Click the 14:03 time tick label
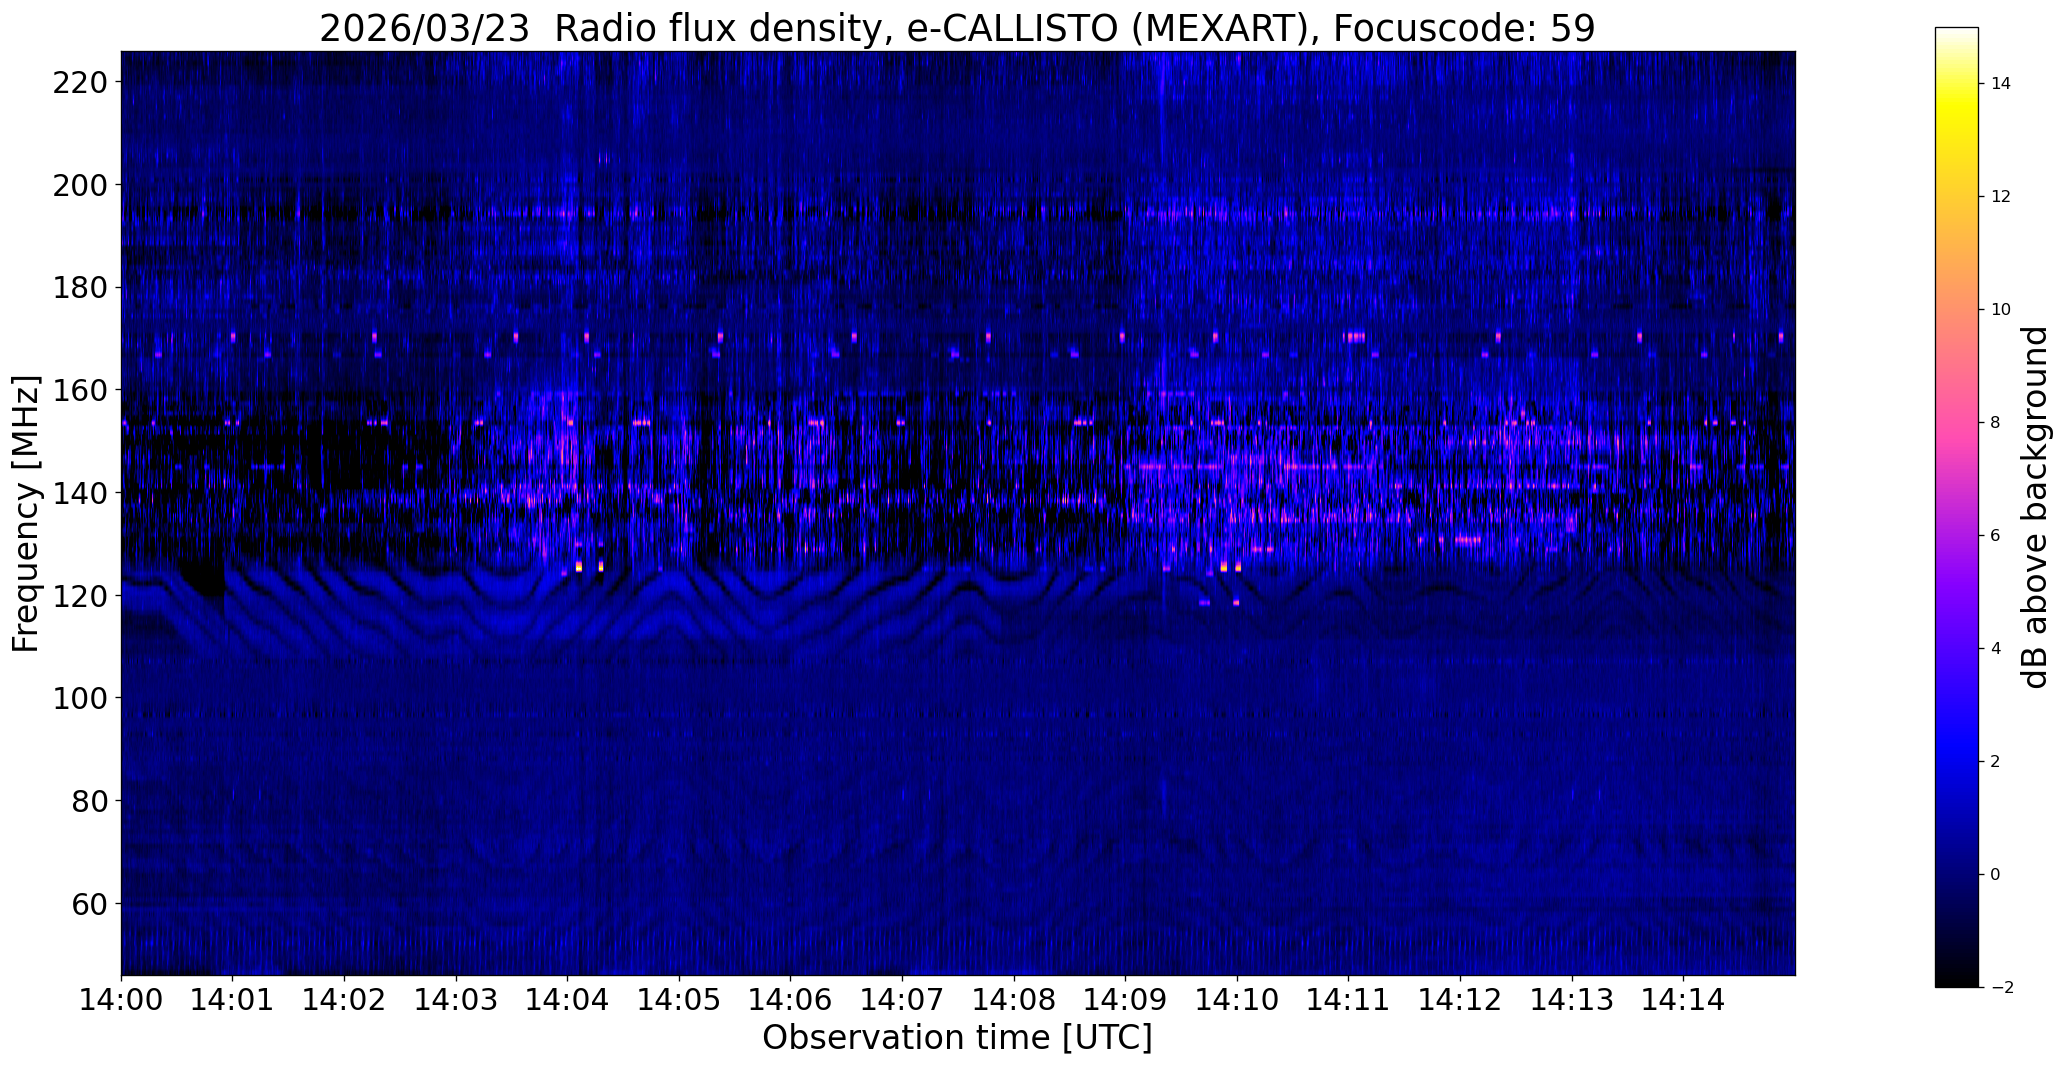Screen dimensions: 2066x1067 pos(456,999)
